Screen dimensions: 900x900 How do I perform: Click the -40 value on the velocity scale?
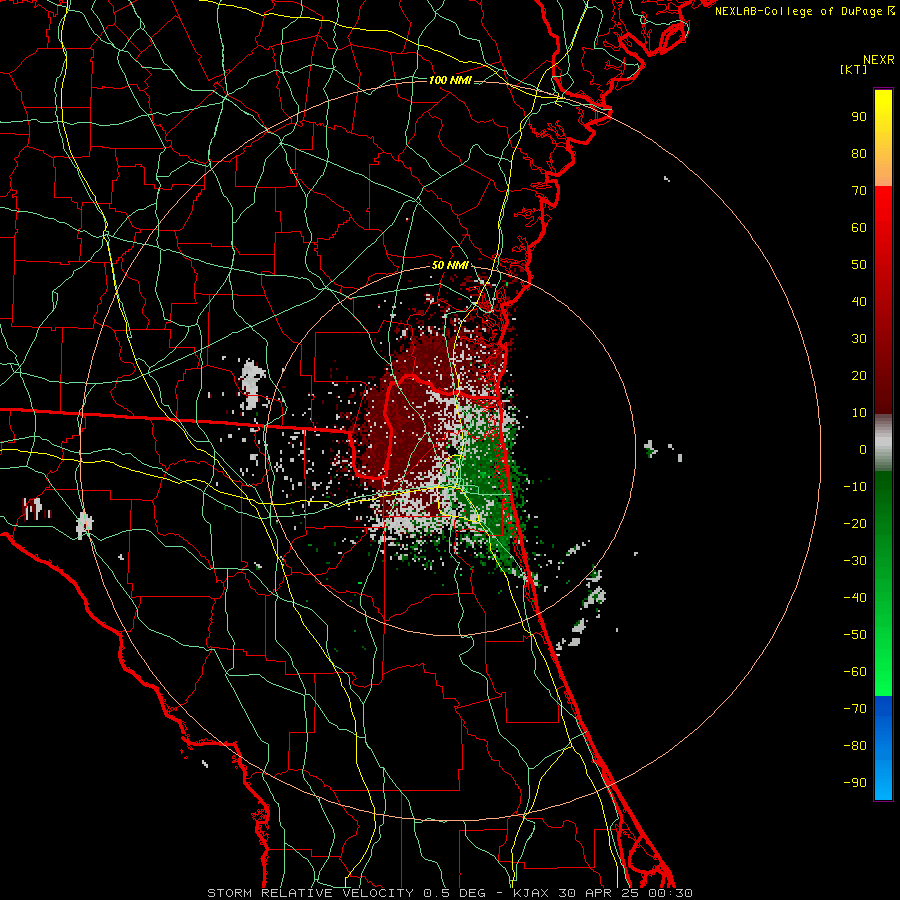click(x=855, y=598)
